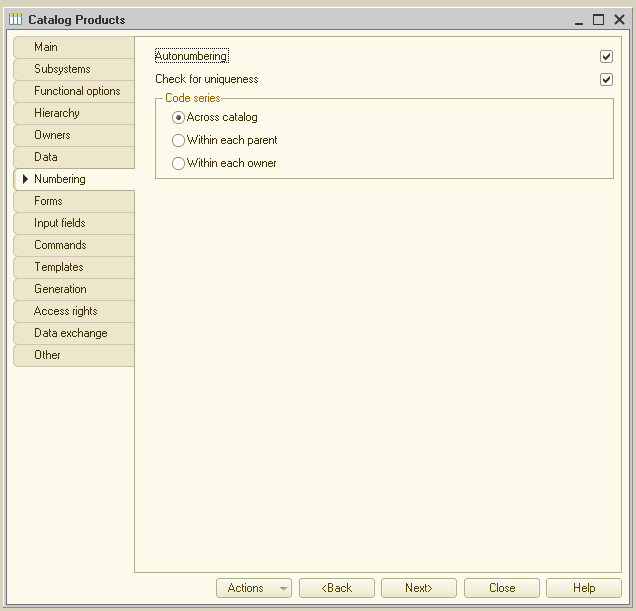
Task: Open the Actions dropdown menu
Action: [x=253, y=588]
